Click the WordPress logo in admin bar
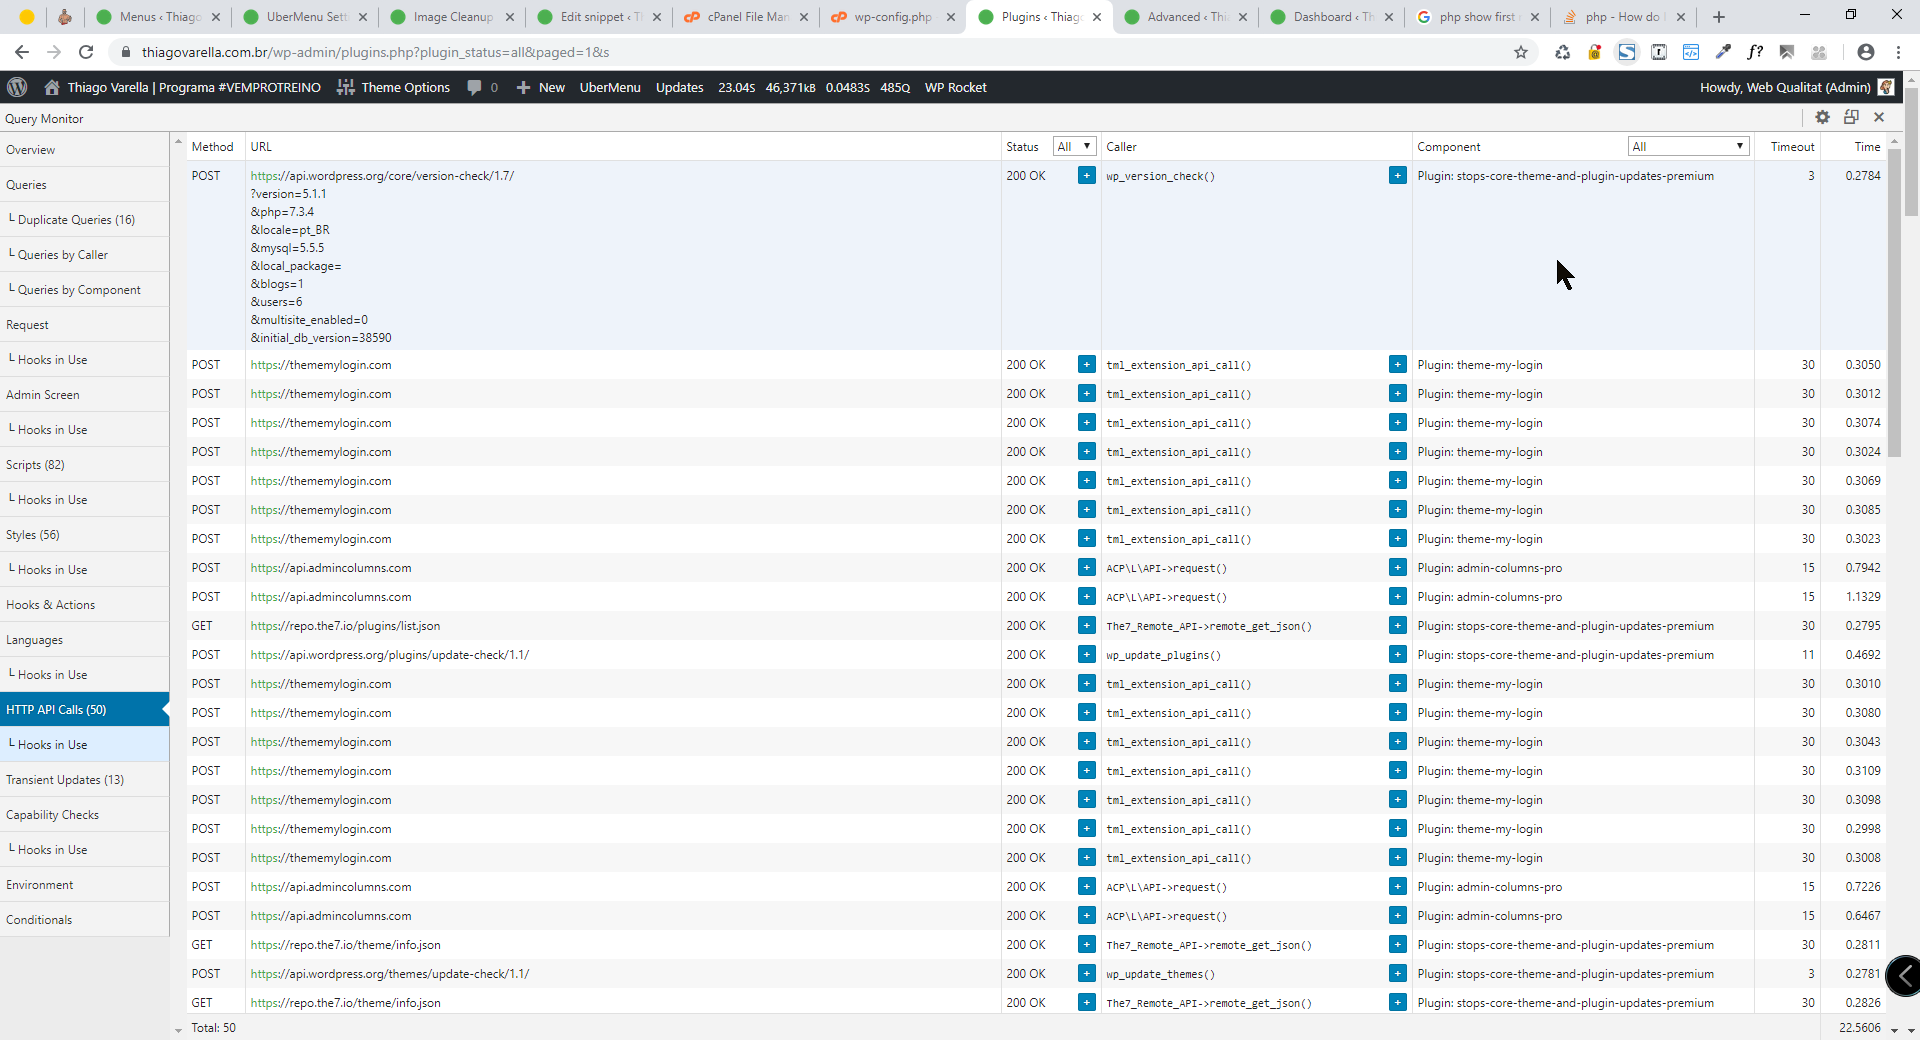Viewport: 1920px width, 1040px height. coord(17,87)
